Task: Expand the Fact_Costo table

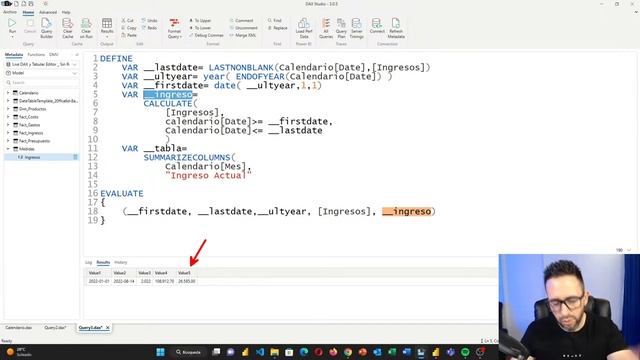Action: click(8, 117)
